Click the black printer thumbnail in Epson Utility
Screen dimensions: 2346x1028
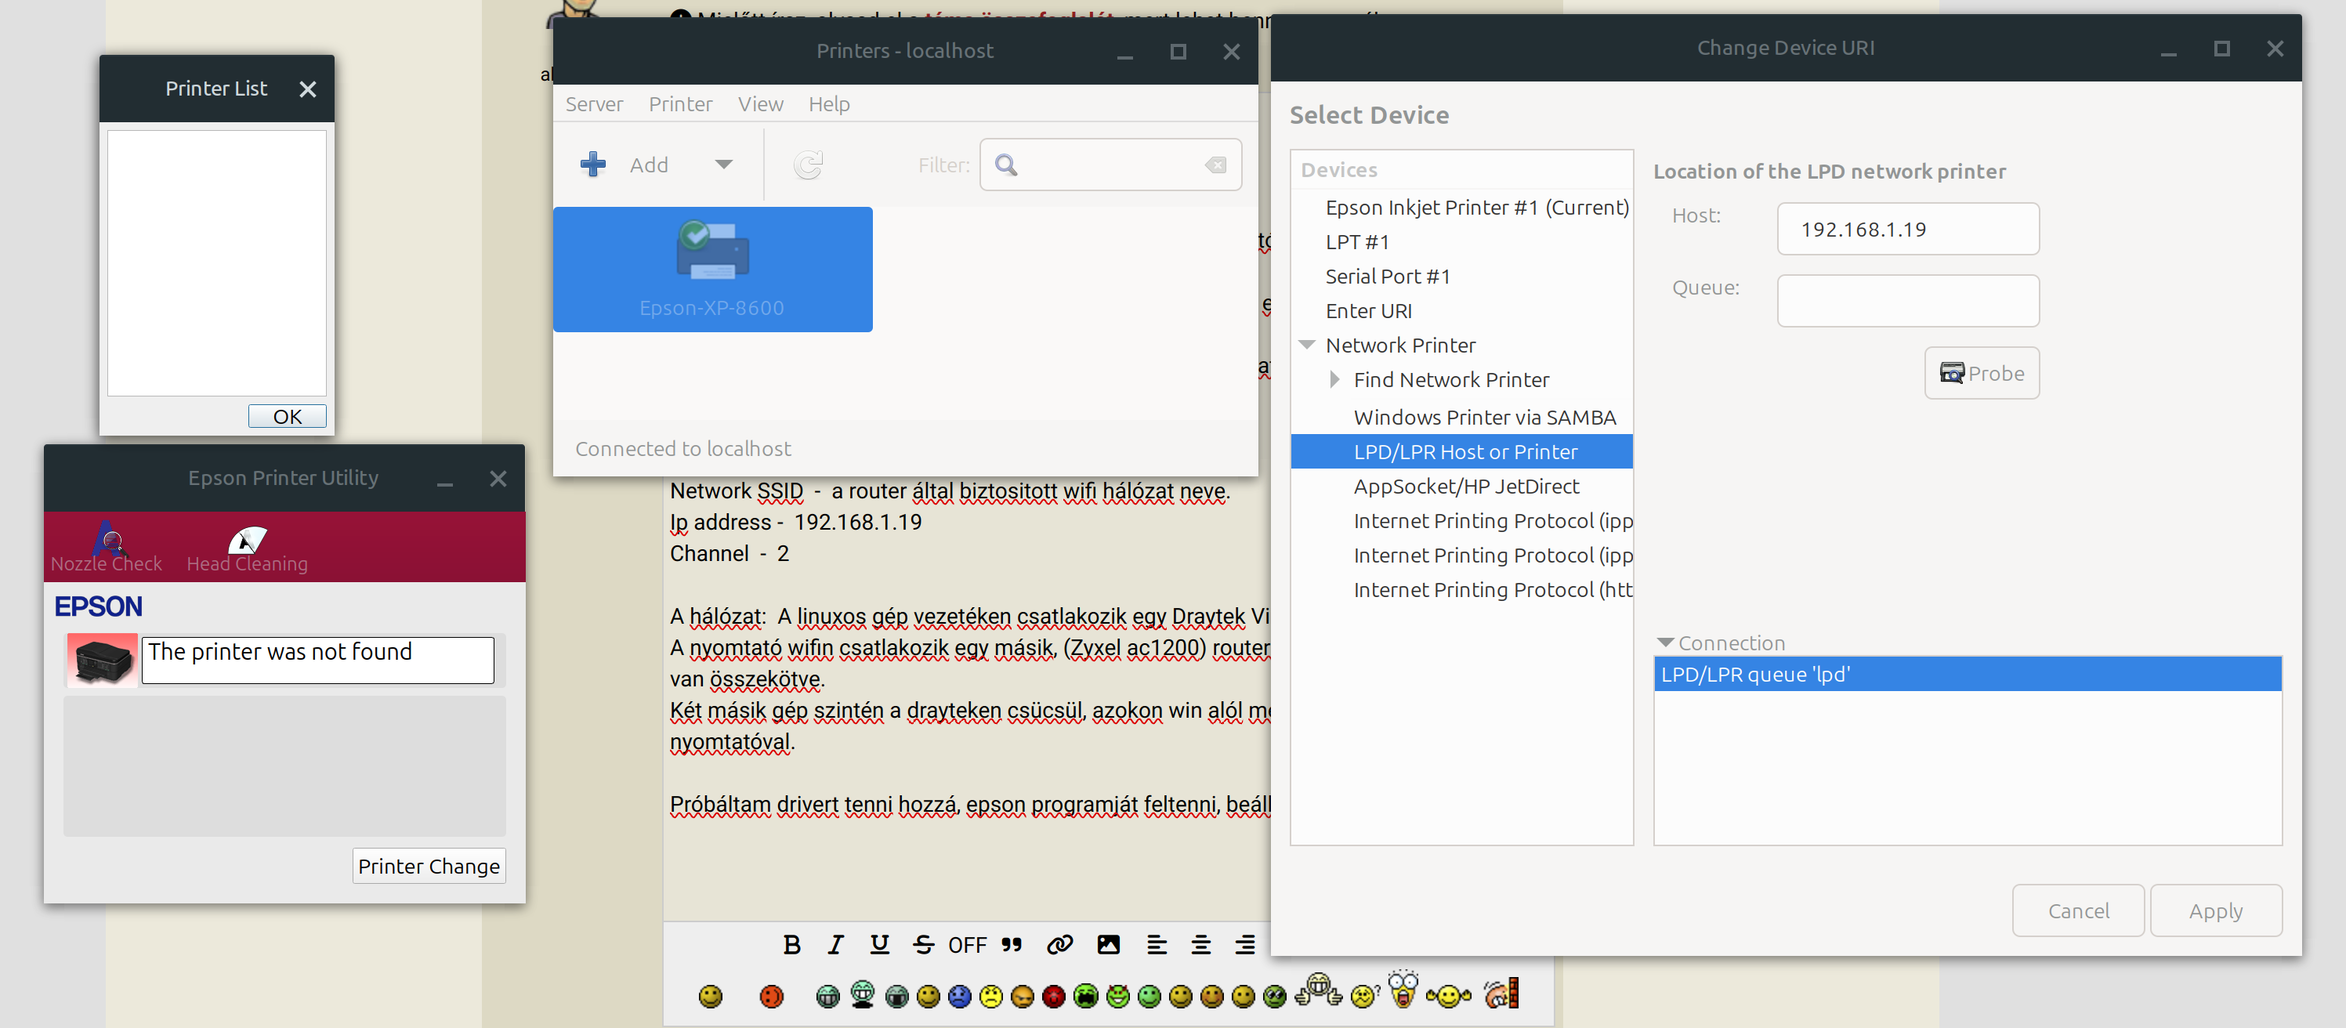(102, 660)
